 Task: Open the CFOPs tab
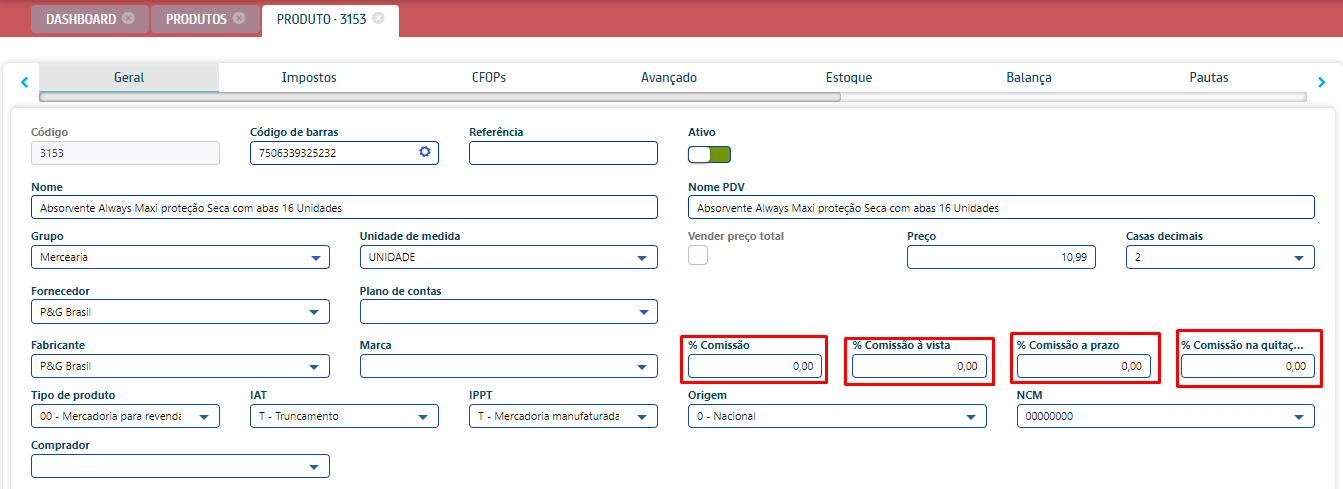490,78
